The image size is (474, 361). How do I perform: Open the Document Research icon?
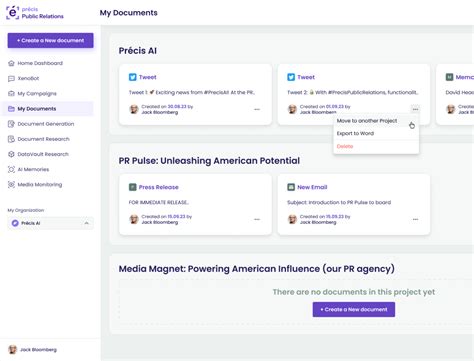pyautogui.click(x=11, y=139)
